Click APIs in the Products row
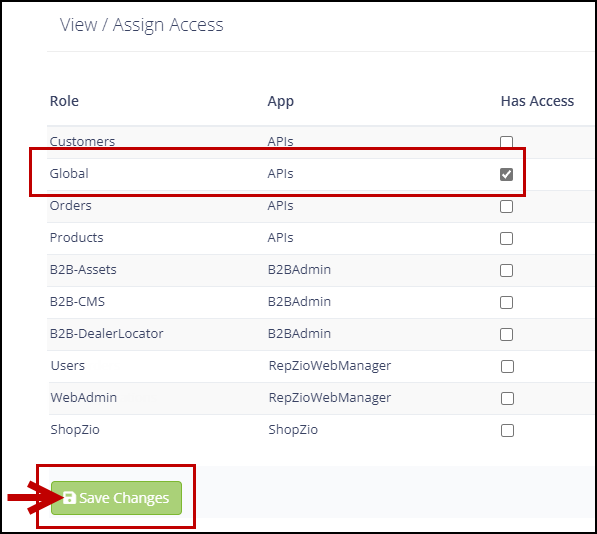This screenshot has width=597, height=534. tap(280, 238)
